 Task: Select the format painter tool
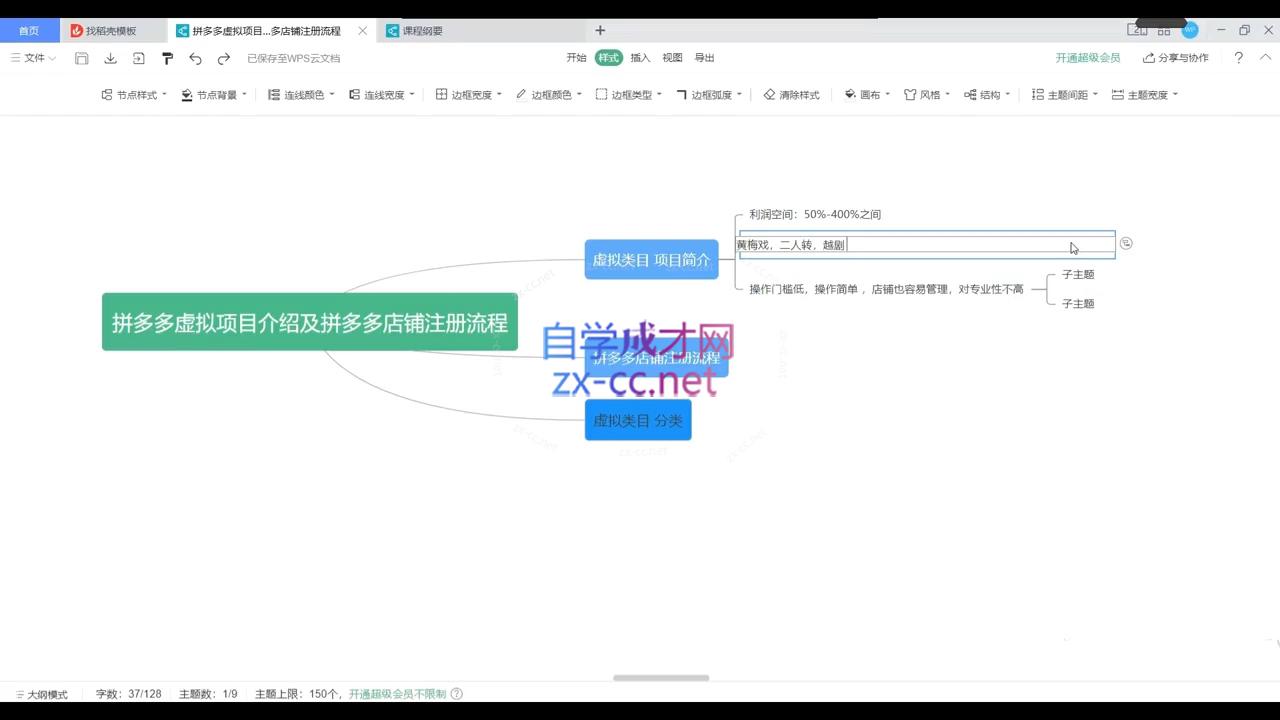point(167,58)
